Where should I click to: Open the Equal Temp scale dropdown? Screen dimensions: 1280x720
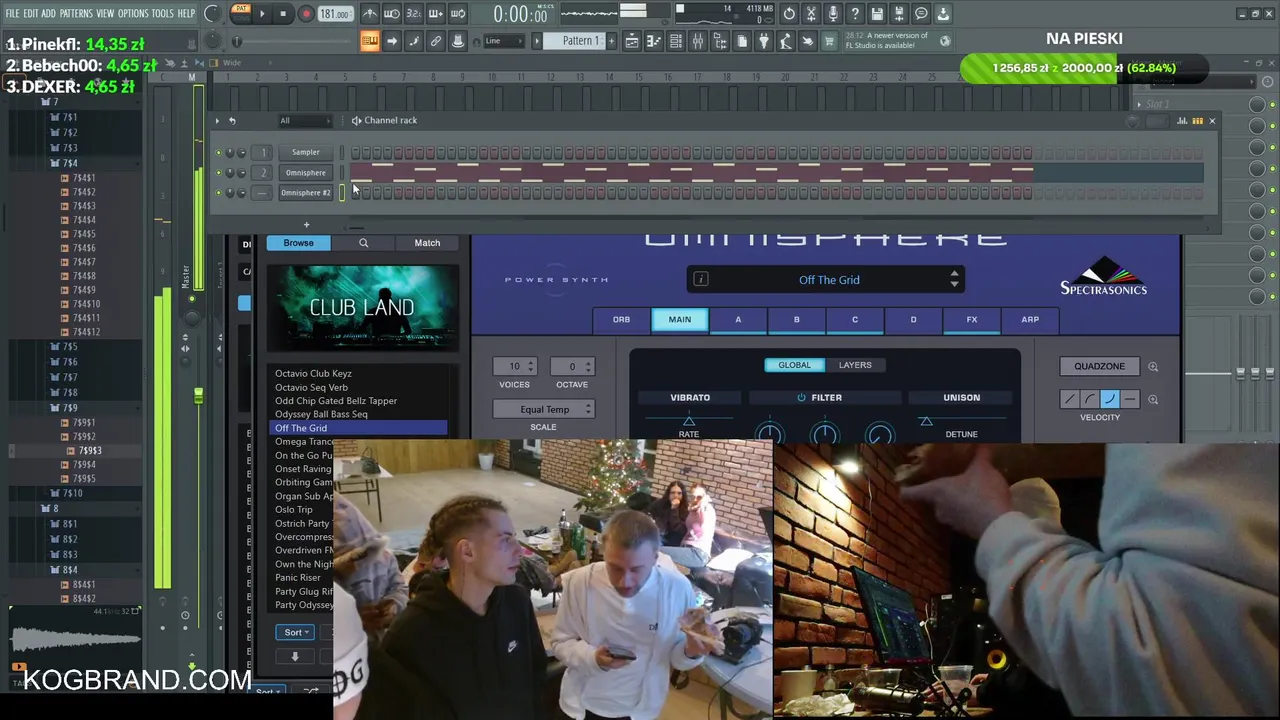tap(544, 409)
